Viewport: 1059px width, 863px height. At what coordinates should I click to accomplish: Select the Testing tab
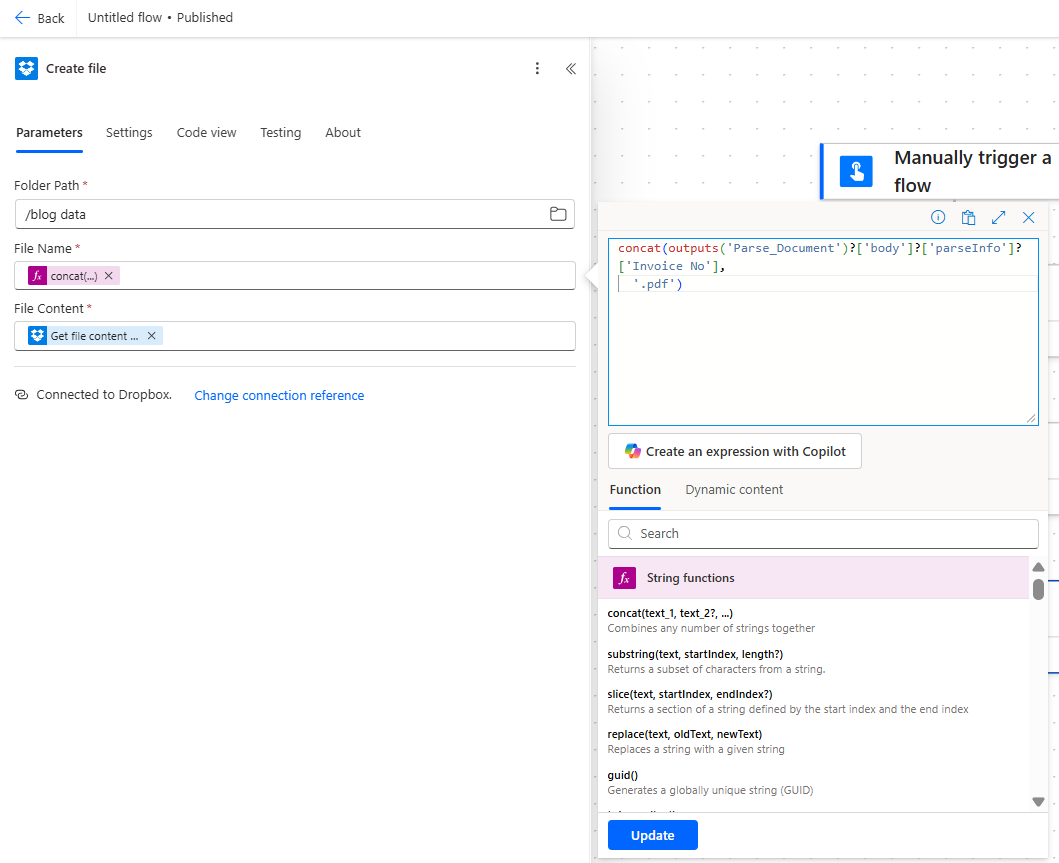coord(280,132)
